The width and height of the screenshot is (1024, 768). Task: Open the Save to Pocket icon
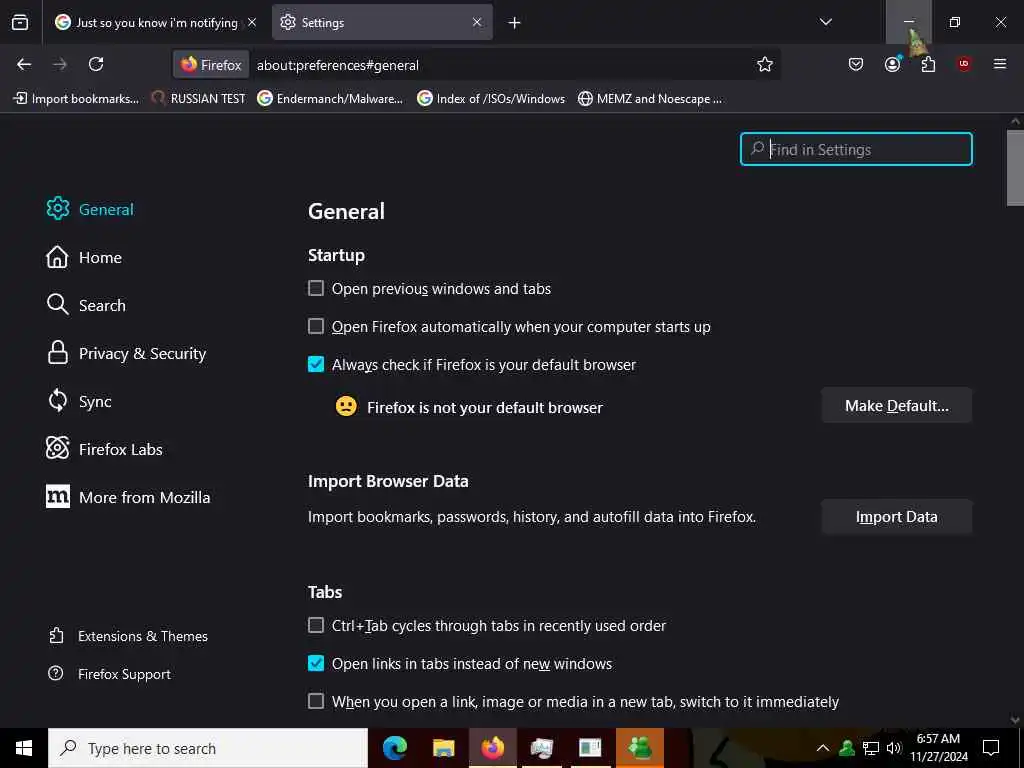point(856,64)
